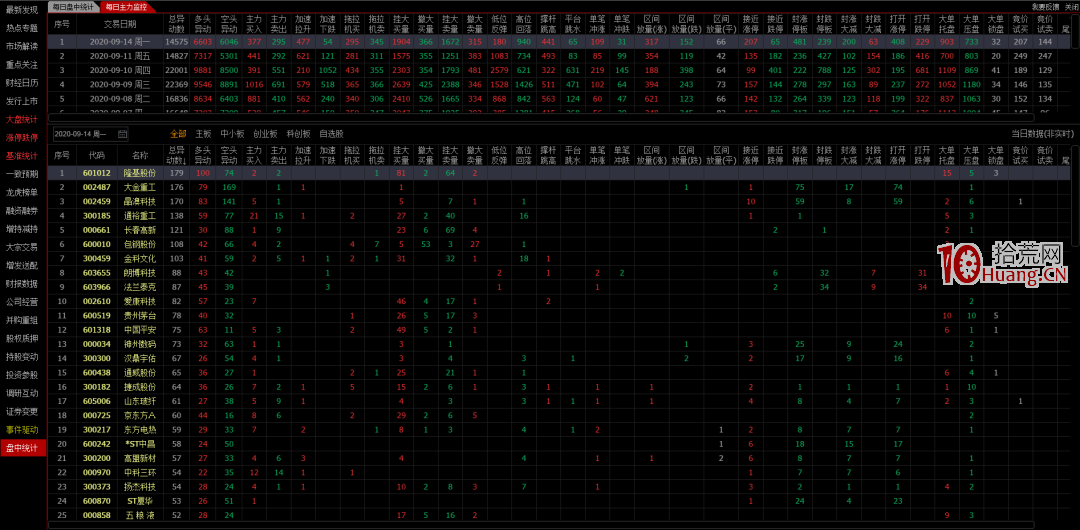Select the 2020-09-10 周四 date row
1080x530 pixels.
(x=559, y=70)
